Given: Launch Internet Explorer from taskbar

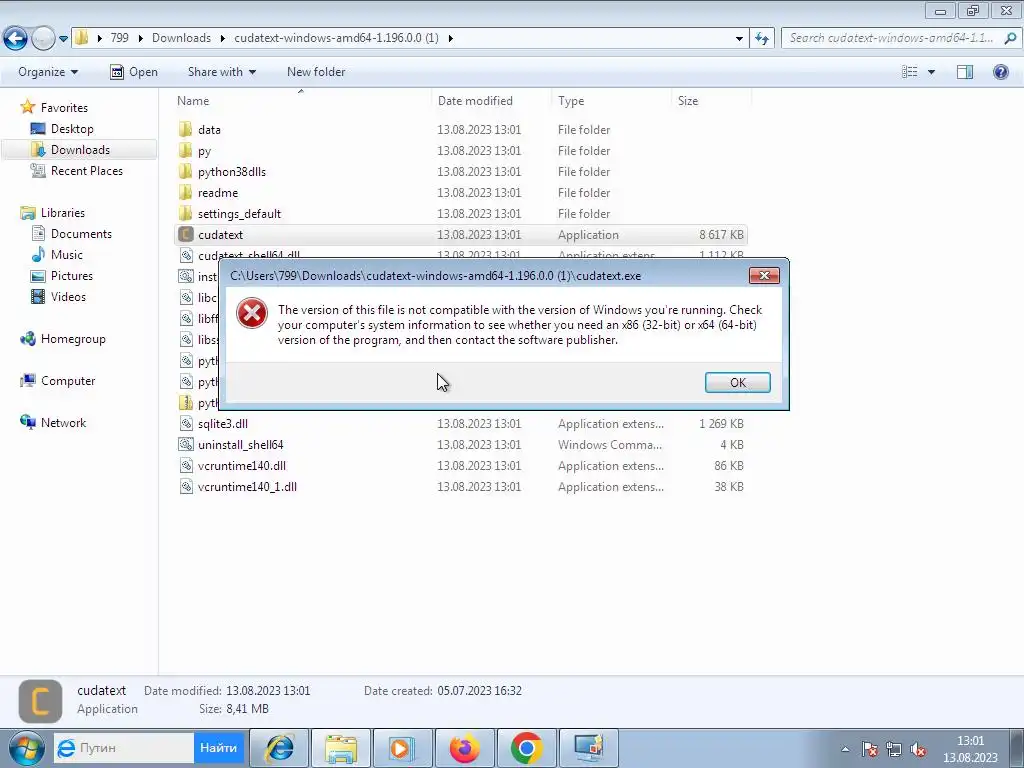Looking at the screenshot, I should pyautogui.click(x=280, y=748).
